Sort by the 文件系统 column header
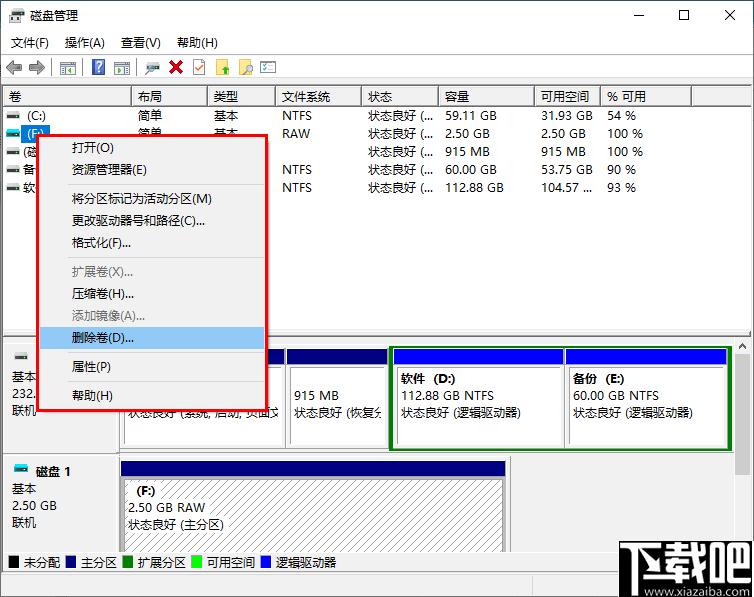The image size is (754, 597). pos(318,97)
